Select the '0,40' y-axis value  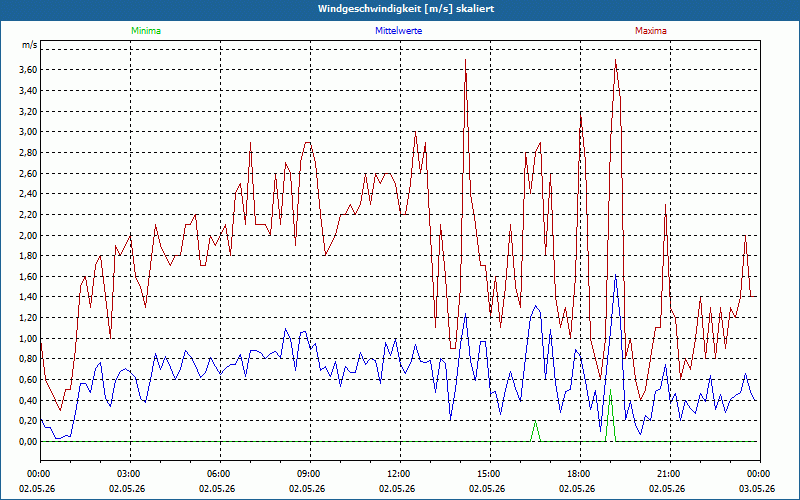[x=28, y=401]
